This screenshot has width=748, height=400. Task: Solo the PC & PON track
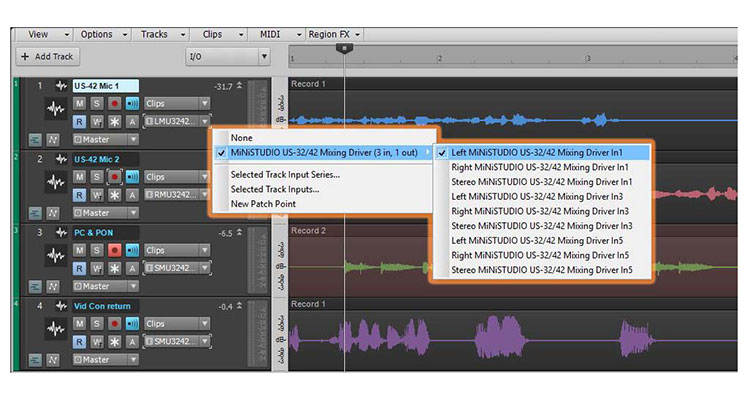pyautogui.click(x=97, y=250)
